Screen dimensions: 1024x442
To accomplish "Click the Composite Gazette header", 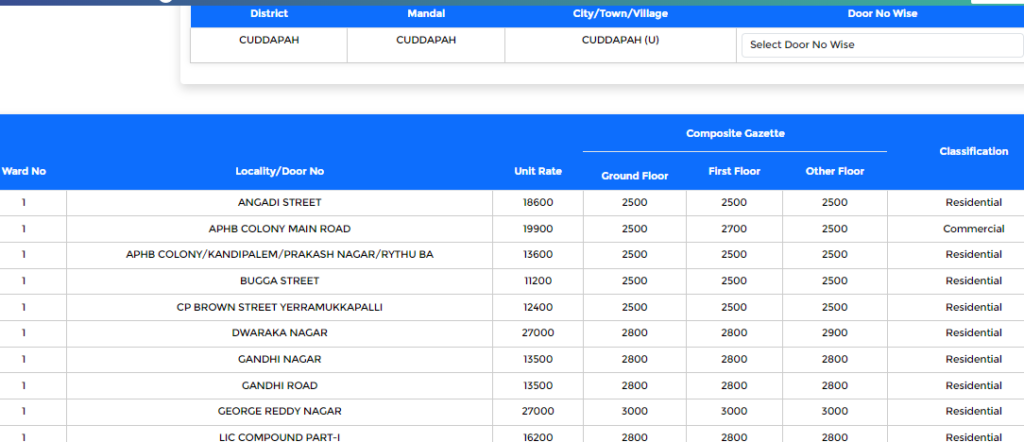I will point(734,133).
